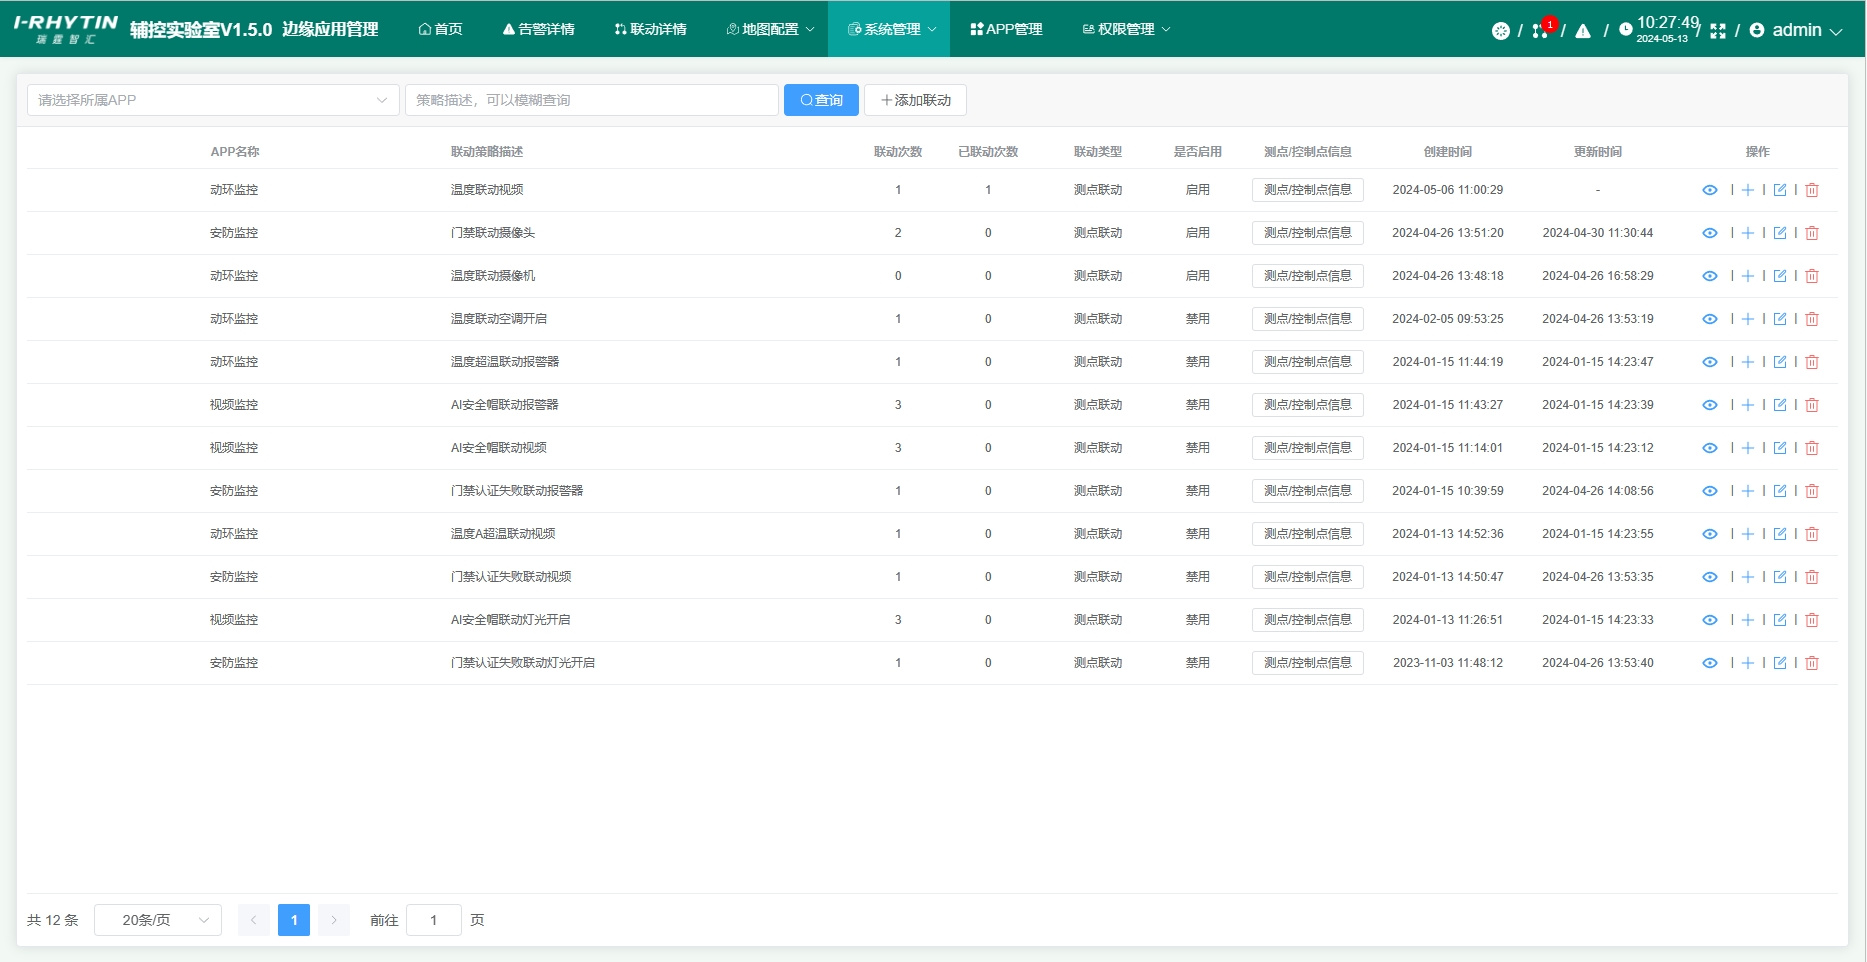Image resolution: width=1867 pixels, height=962 pixels.
Task: Click the eye icon for AI安全帽联动灯光开启
Action: coord(1710,620)
